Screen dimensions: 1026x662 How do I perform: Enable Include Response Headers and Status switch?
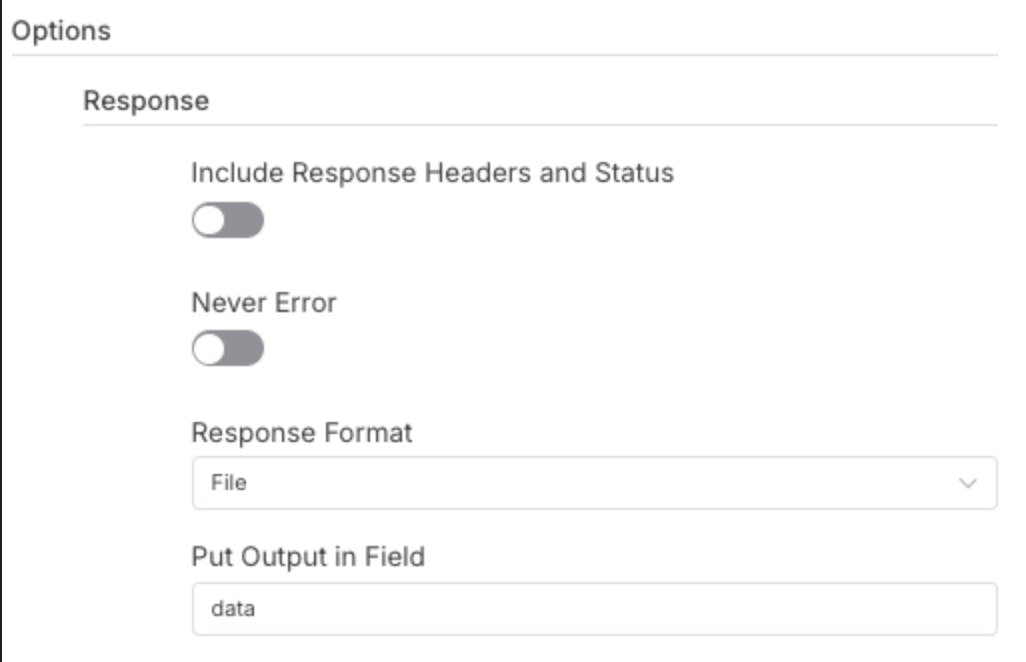[228, 220]
